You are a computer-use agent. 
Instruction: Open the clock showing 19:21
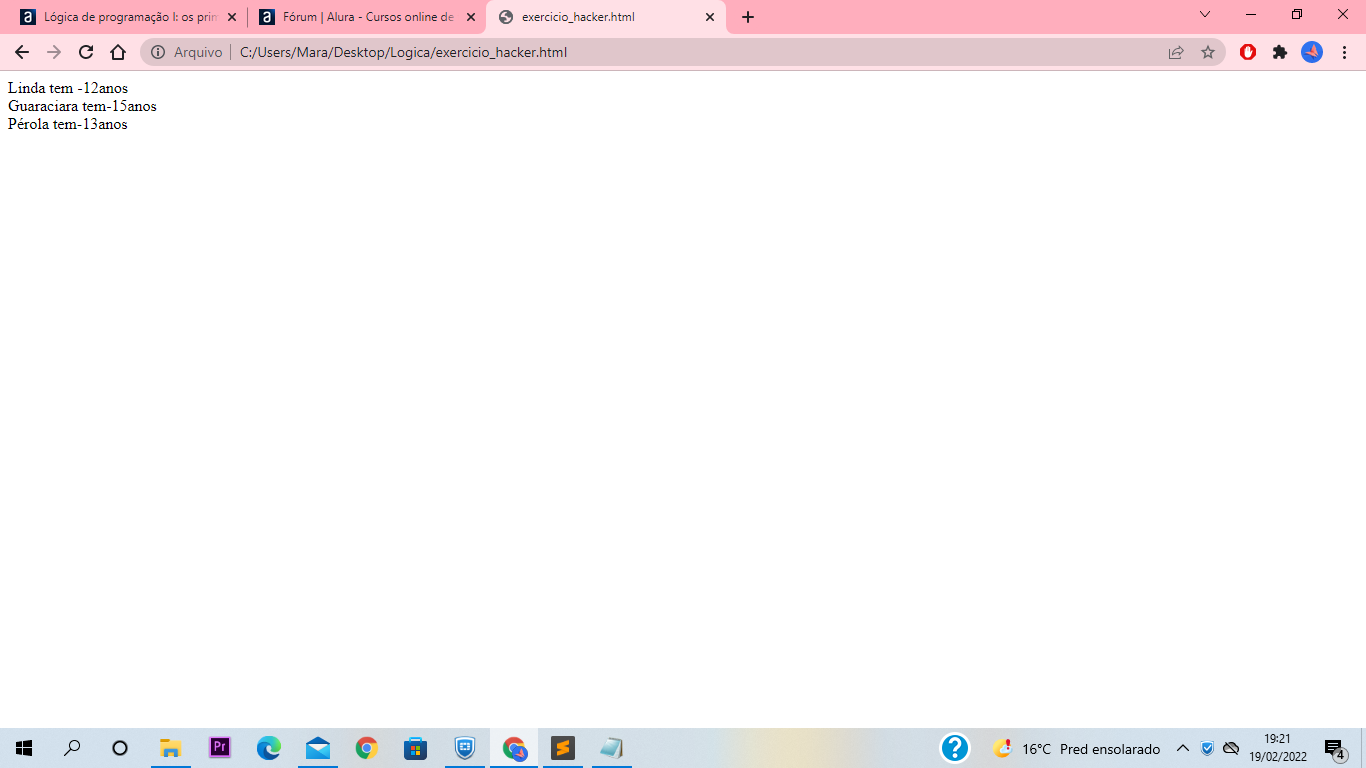(x=1278, y=748)
